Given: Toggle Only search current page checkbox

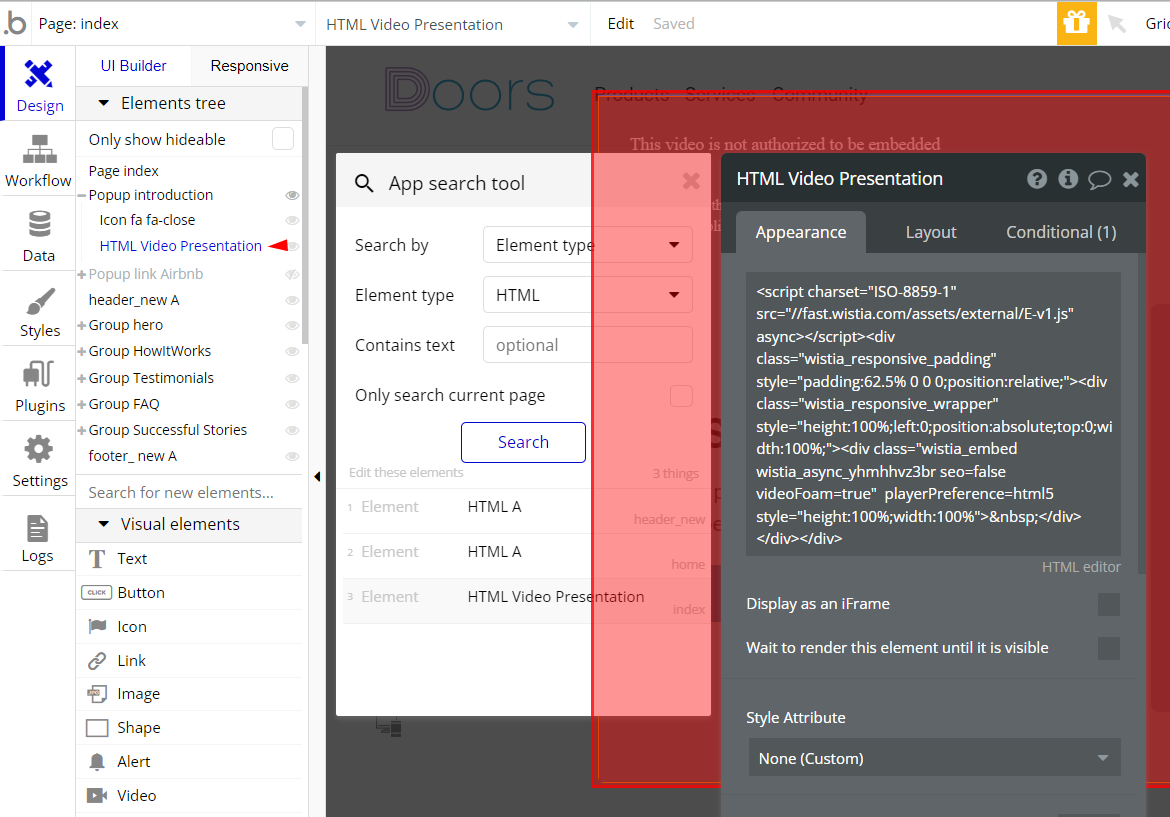Looking at the screenshot, I should pyautogui.click(x=681, y=395).
